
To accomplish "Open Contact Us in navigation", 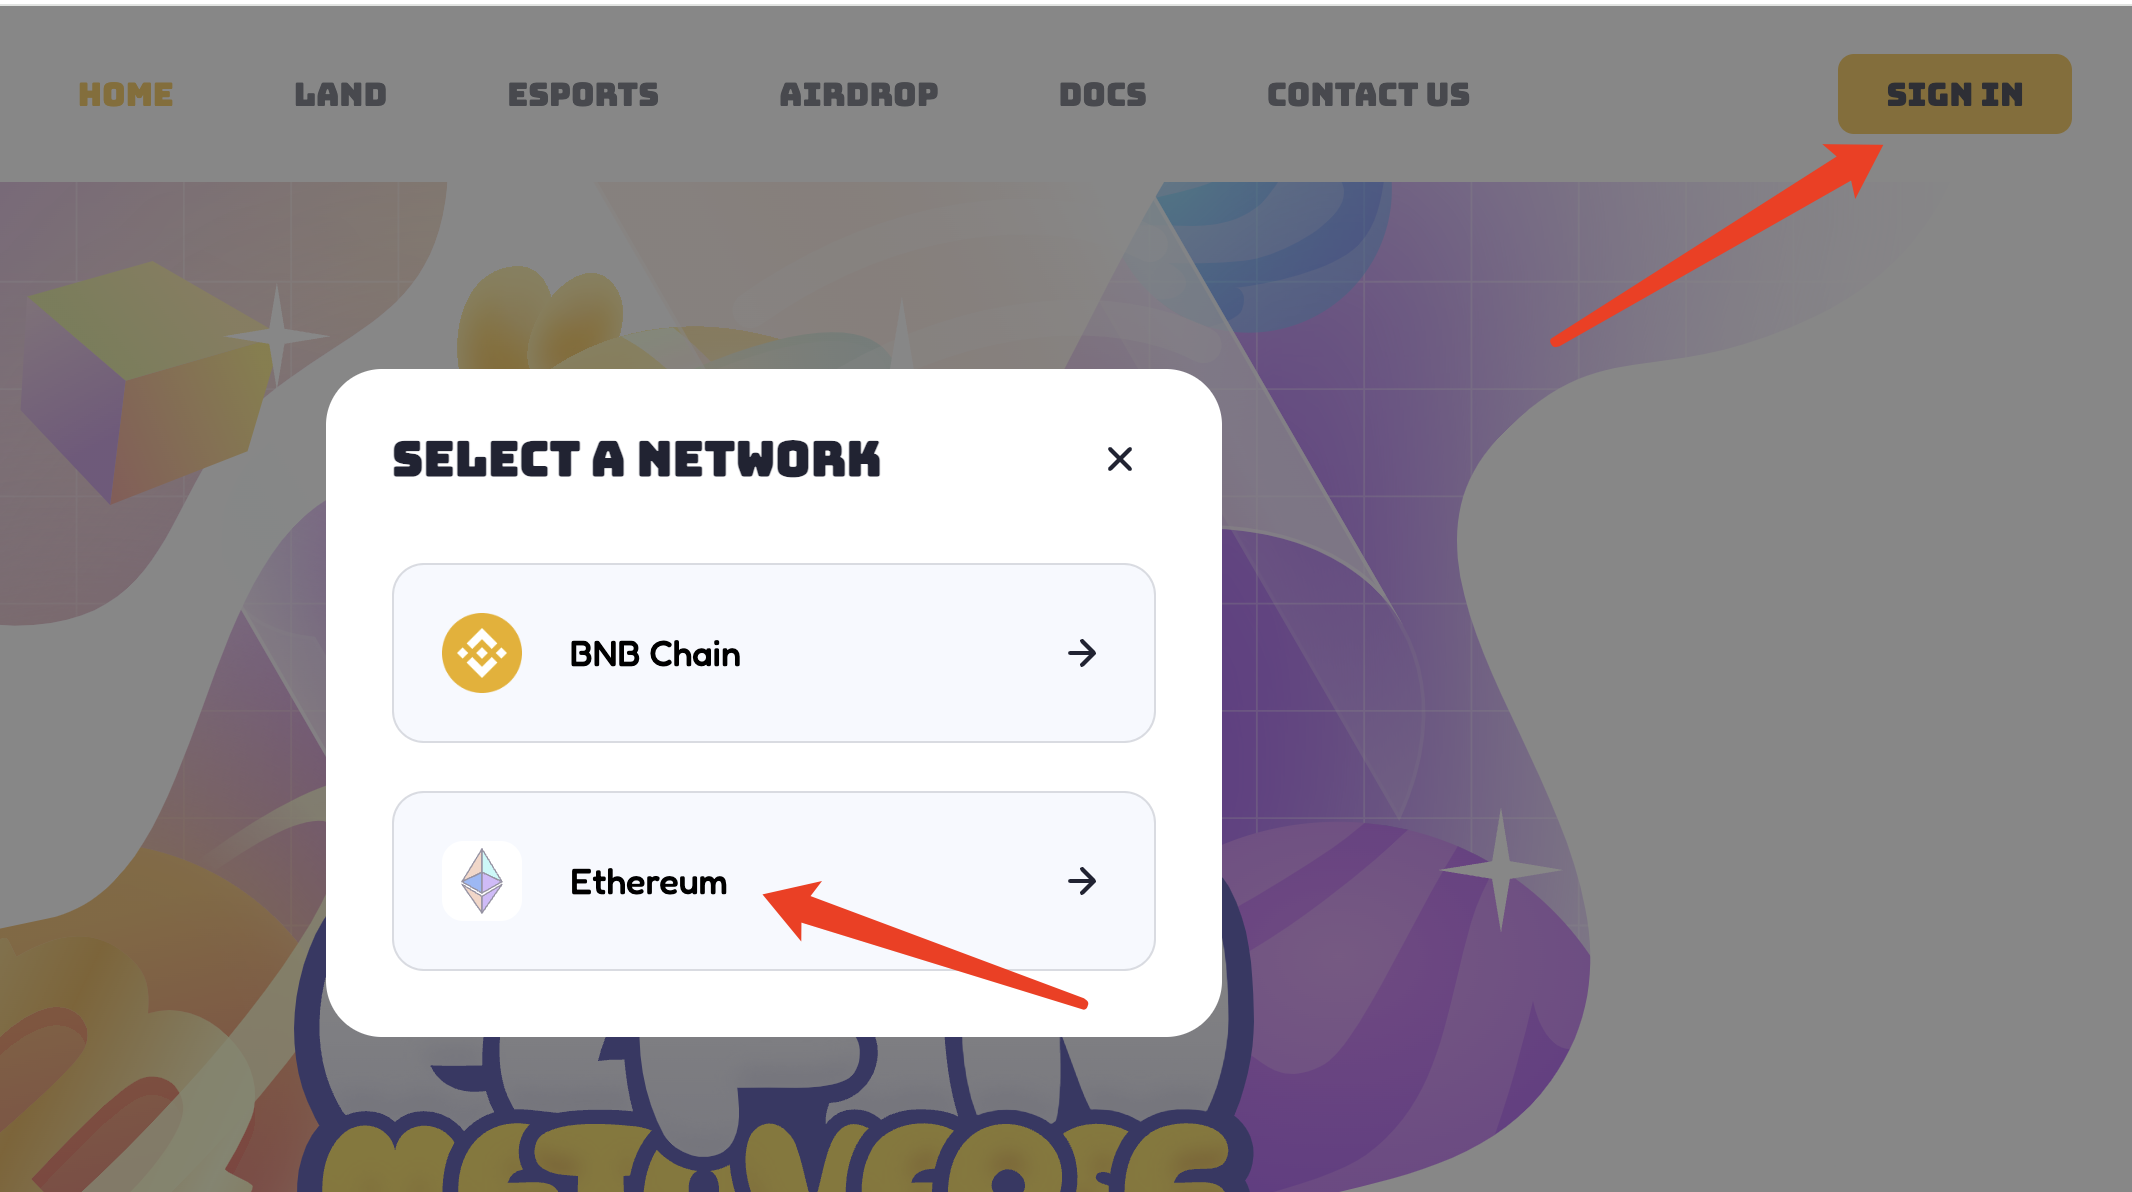I will click(x=1369, y=95).
